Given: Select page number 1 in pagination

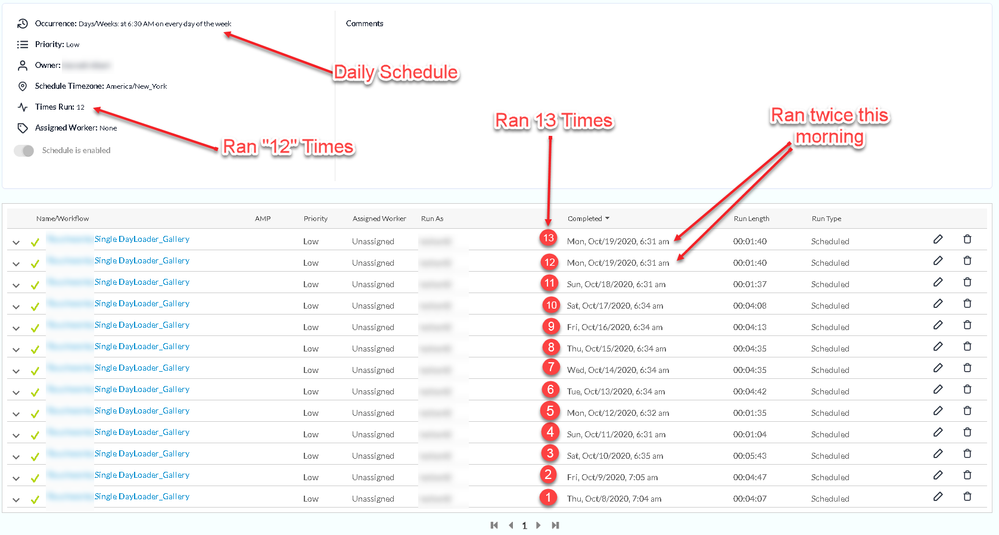Looking at the screenshot, I should click(x=524, y=526).
